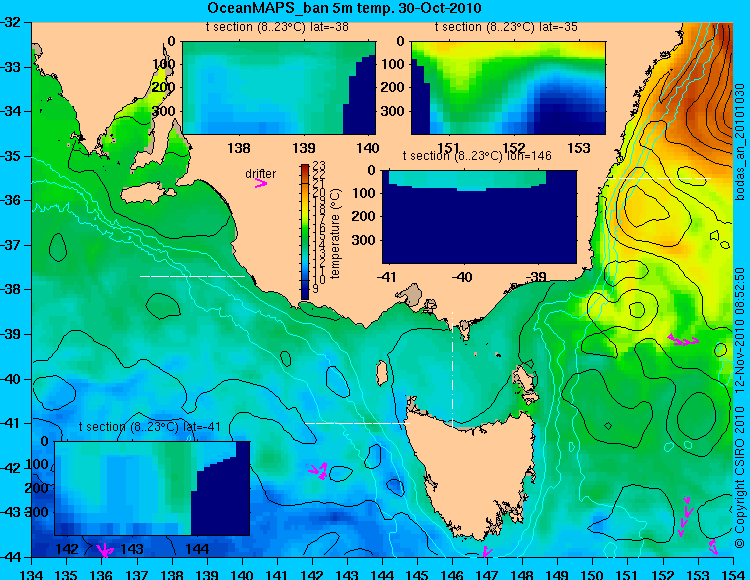Select the 't section (8..23°C) lat=-38' heading

click(x=277, y=27)
